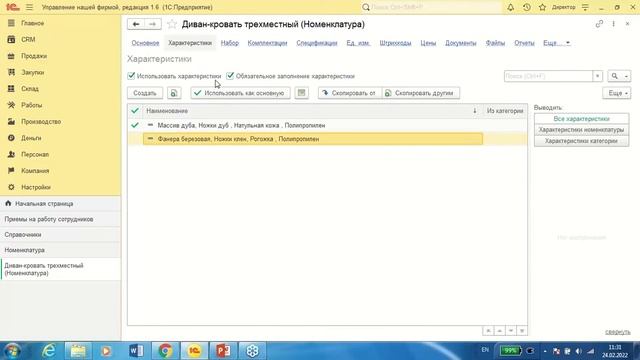Open the 1C main menu hamburger icon
The width and height of the screenshot is (640, 360).
(x=29, y=7)
